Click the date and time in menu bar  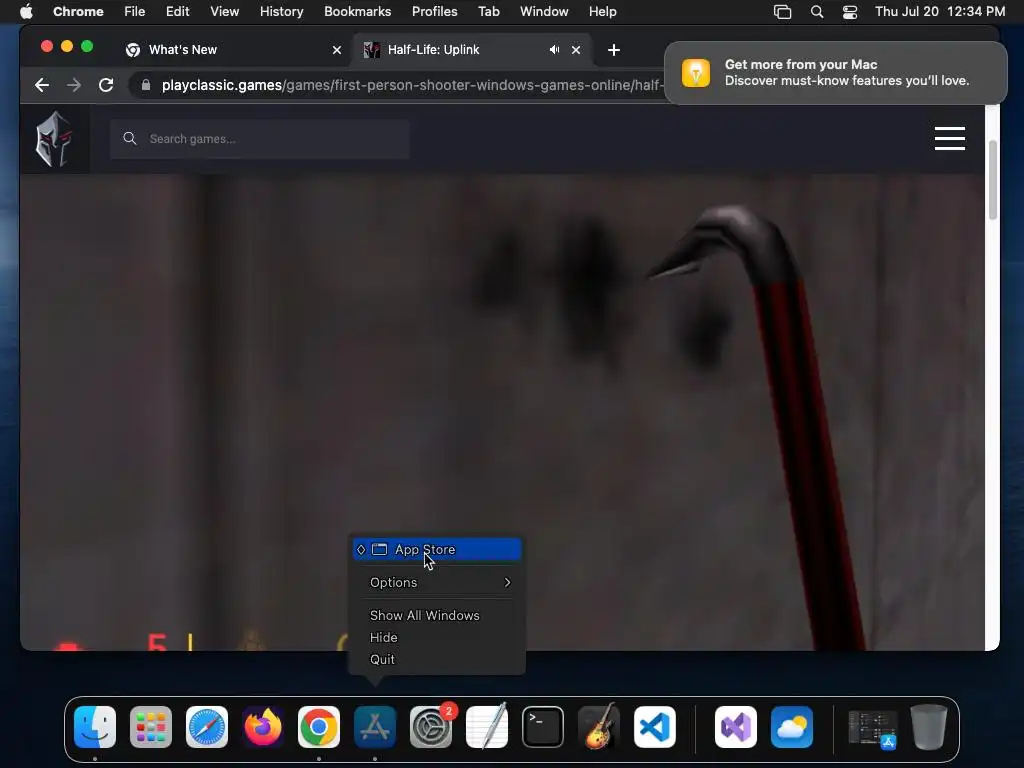tap(940, 12)
